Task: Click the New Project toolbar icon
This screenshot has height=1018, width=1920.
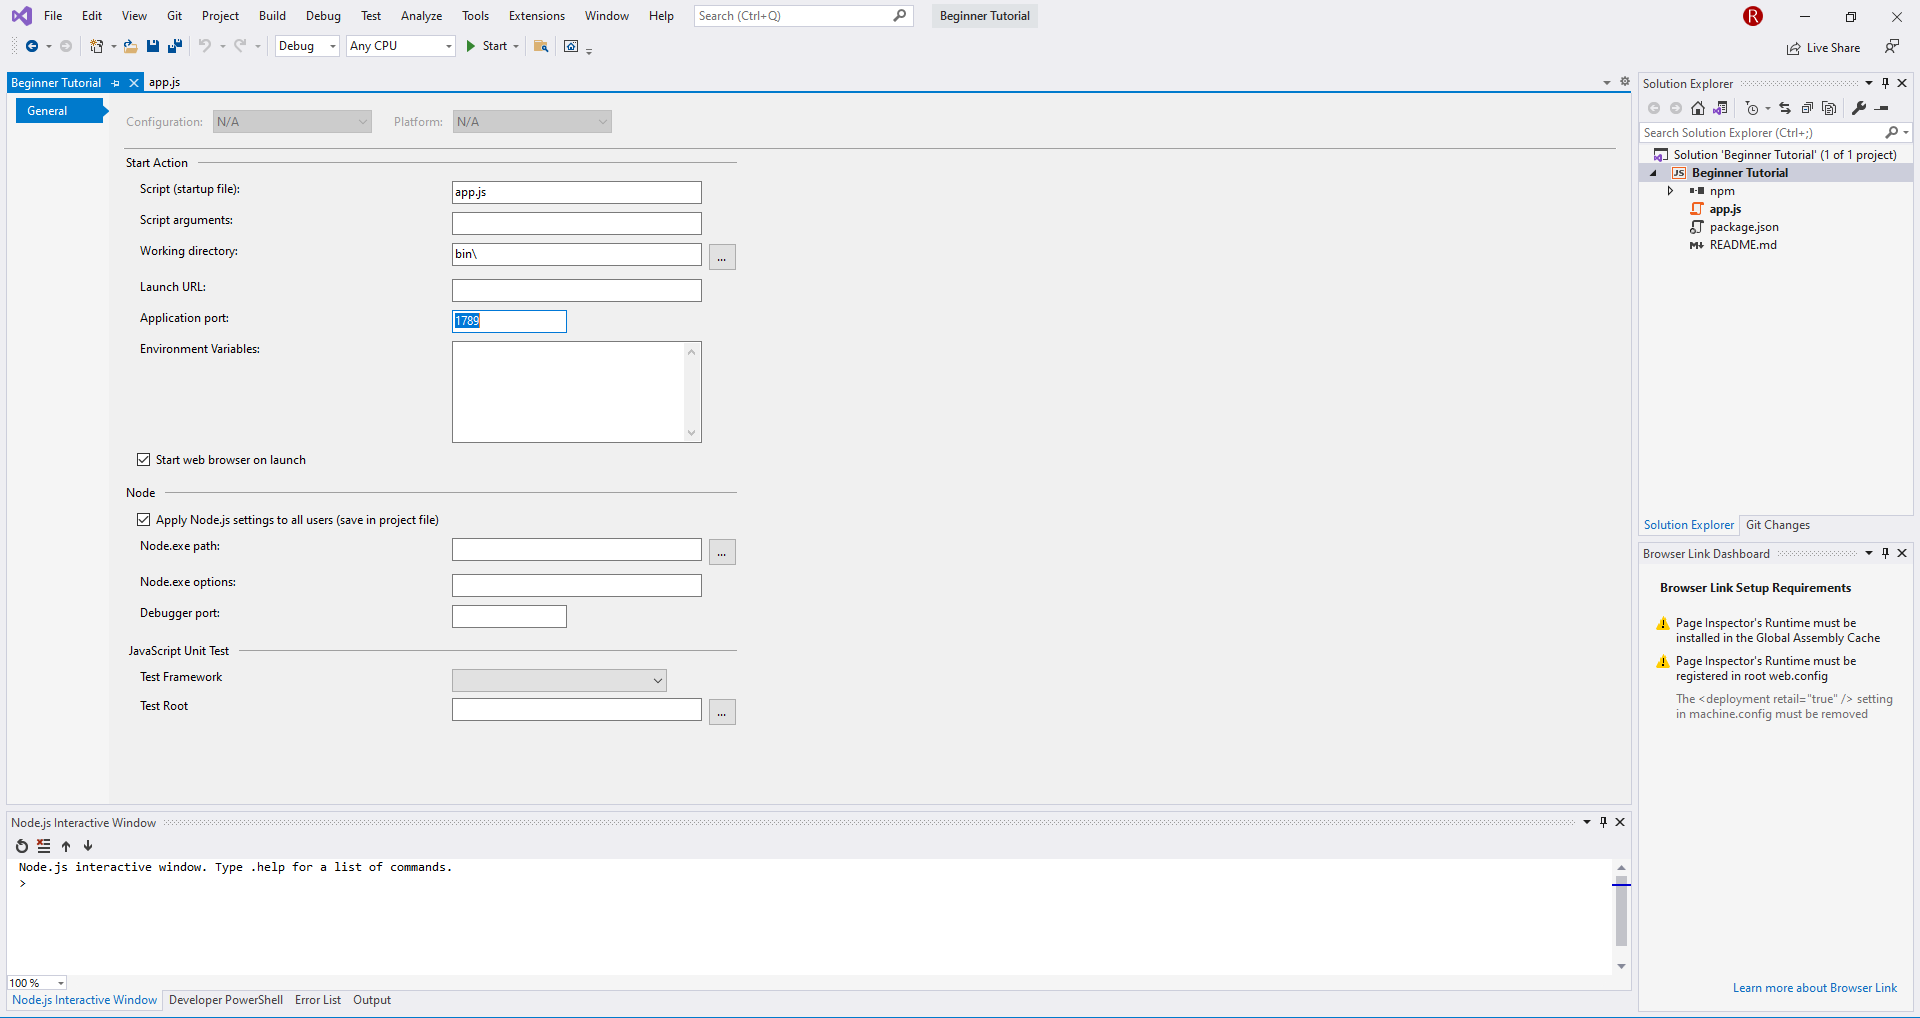Action: click(x=97, y=46)
